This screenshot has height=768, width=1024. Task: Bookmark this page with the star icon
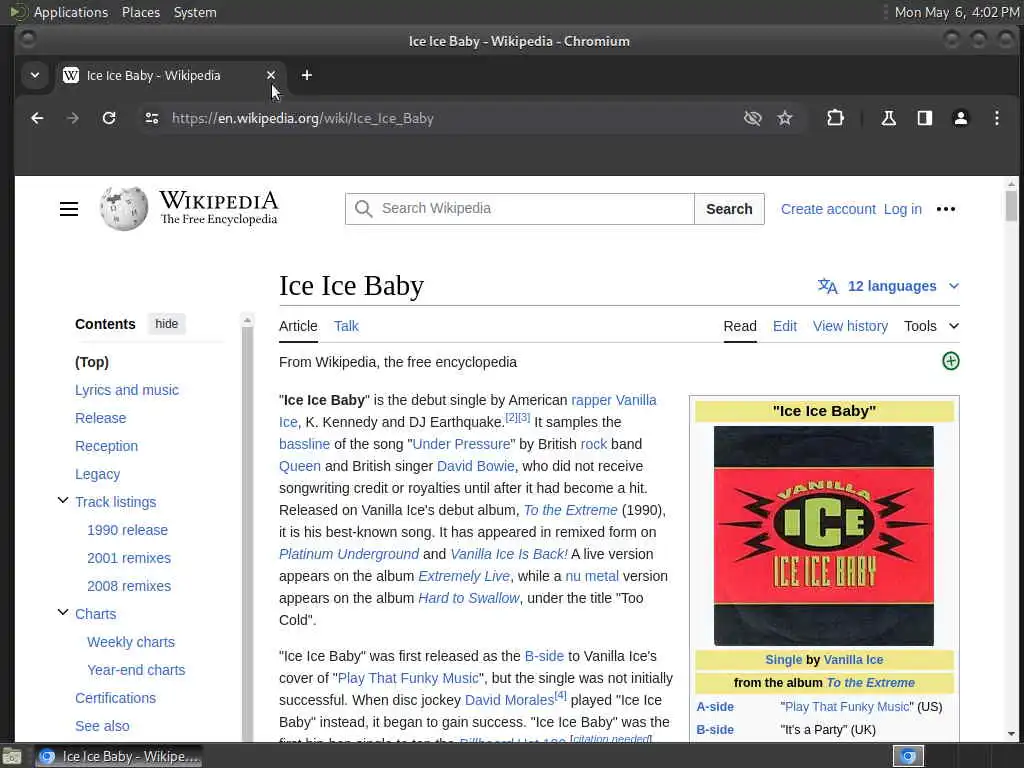pos(785,118)
